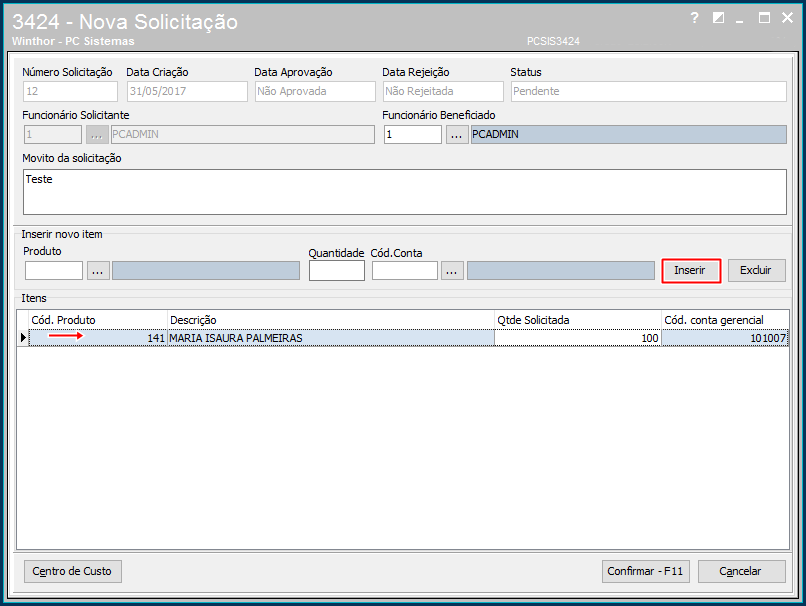Select the MARIA ISAURA PALMEIRAS description cell

tap(331, 338)
